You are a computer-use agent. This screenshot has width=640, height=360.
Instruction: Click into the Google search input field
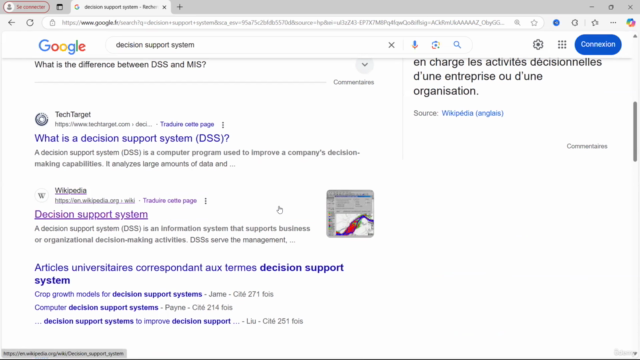249,45
